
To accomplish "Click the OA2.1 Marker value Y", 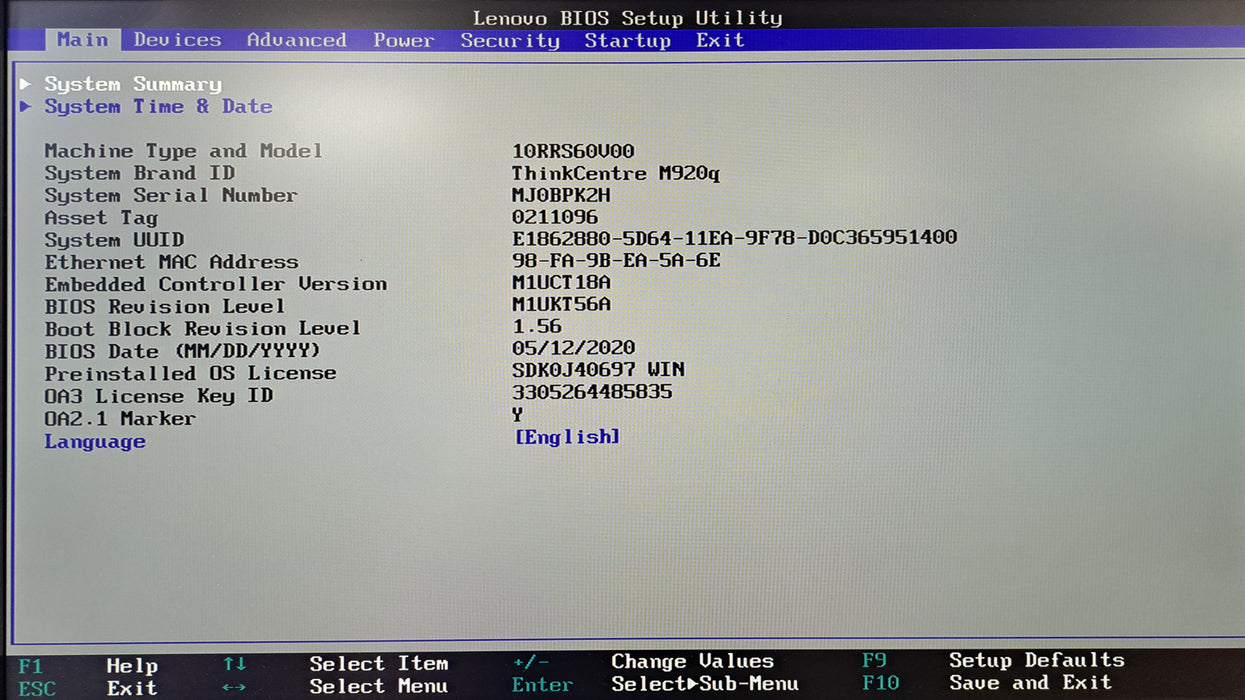I will coord(517,414).
